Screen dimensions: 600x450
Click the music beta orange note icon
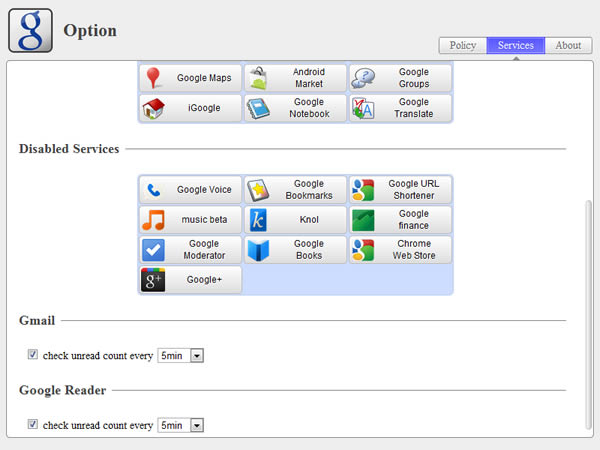coord(153,220)
